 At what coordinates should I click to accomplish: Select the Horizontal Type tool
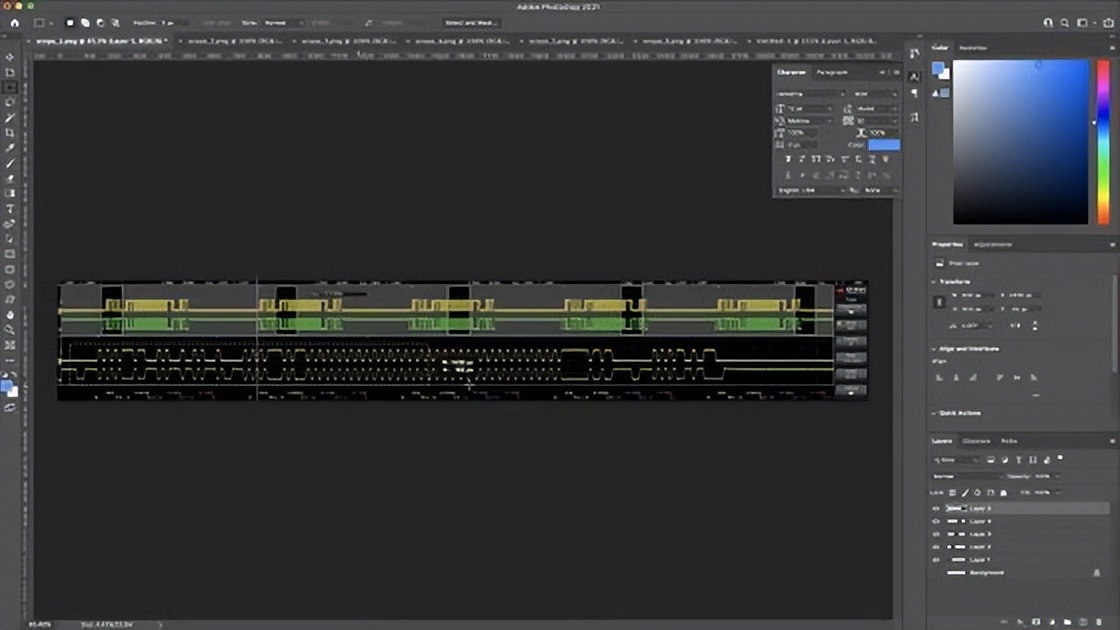[10, 209]
